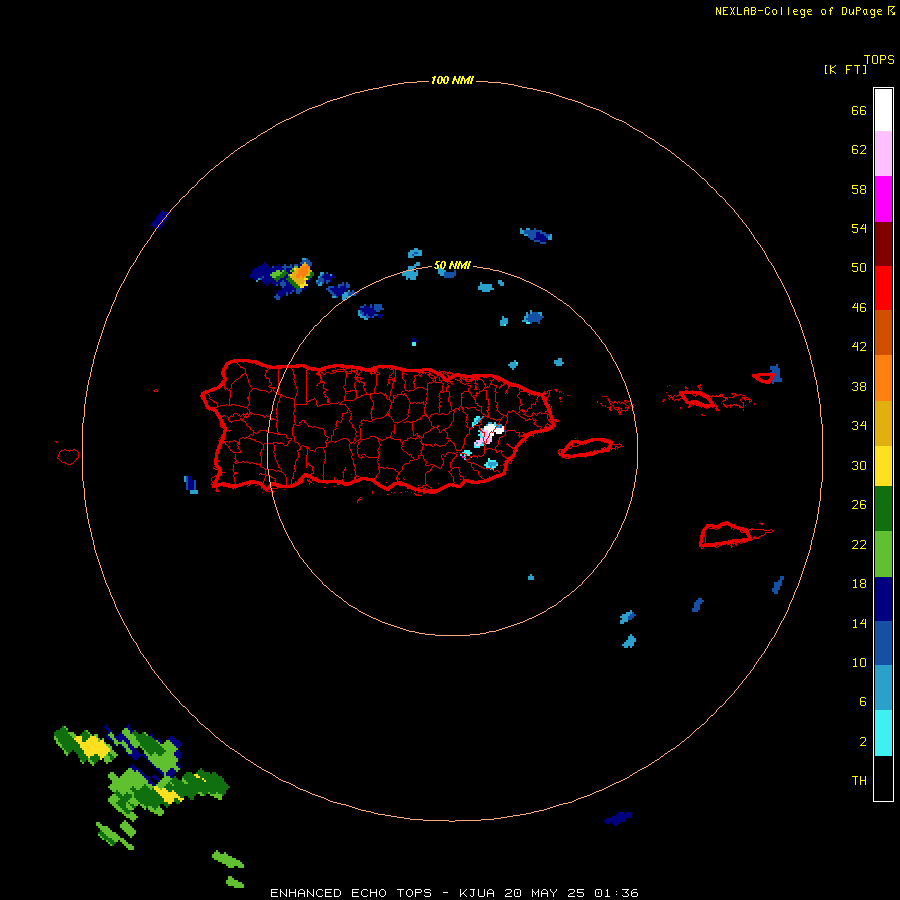Pick the magenta legend color band
This screenshot has height=900, width=900.
pos(883,199)
